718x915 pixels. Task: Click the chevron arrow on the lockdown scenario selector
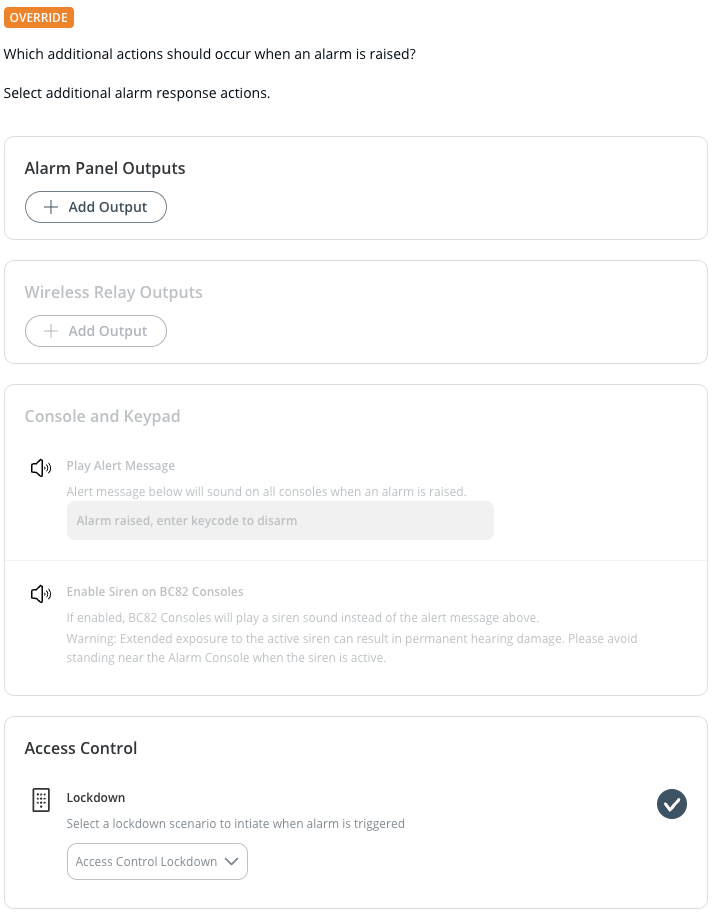click(231, 861)
